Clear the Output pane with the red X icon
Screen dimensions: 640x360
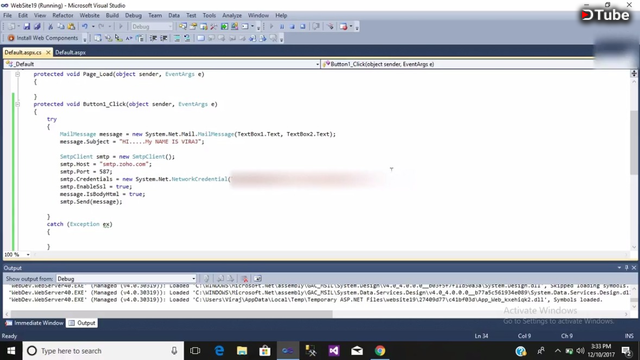tap(244, 279)
